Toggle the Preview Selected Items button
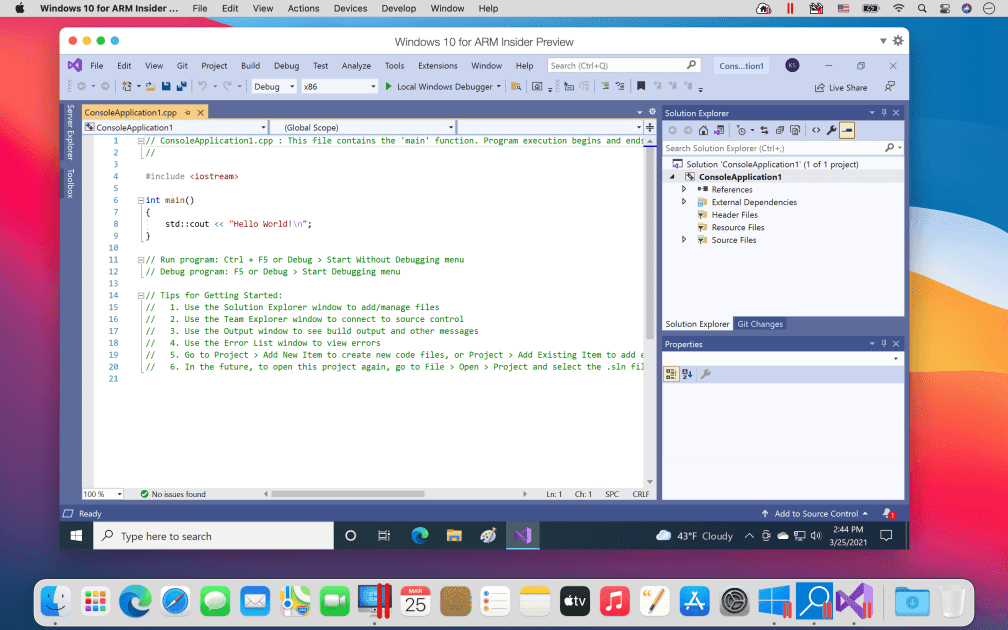This screenshot has height=630, width=1008. pyautogui.click(x=846, y=130)
